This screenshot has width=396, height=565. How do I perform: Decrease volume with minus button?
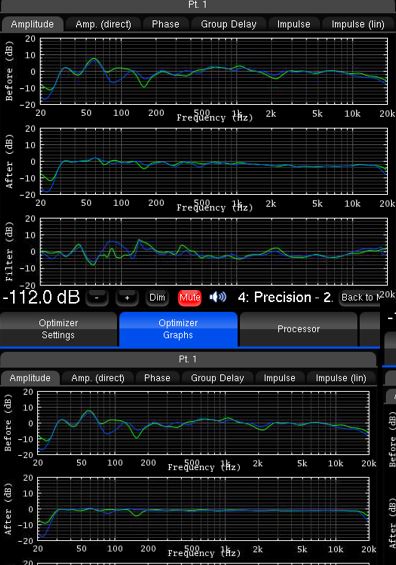point(97,298)
